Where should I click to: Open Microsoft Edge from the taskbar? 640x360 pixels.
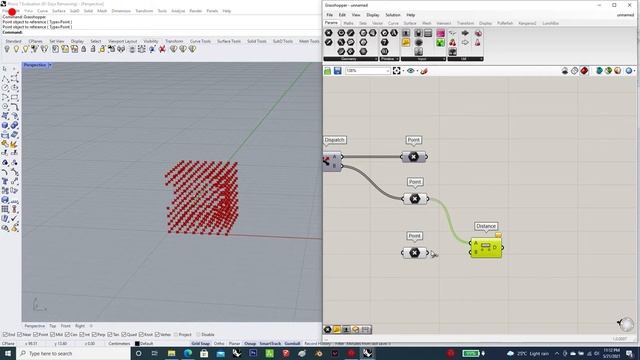[188, 353]
